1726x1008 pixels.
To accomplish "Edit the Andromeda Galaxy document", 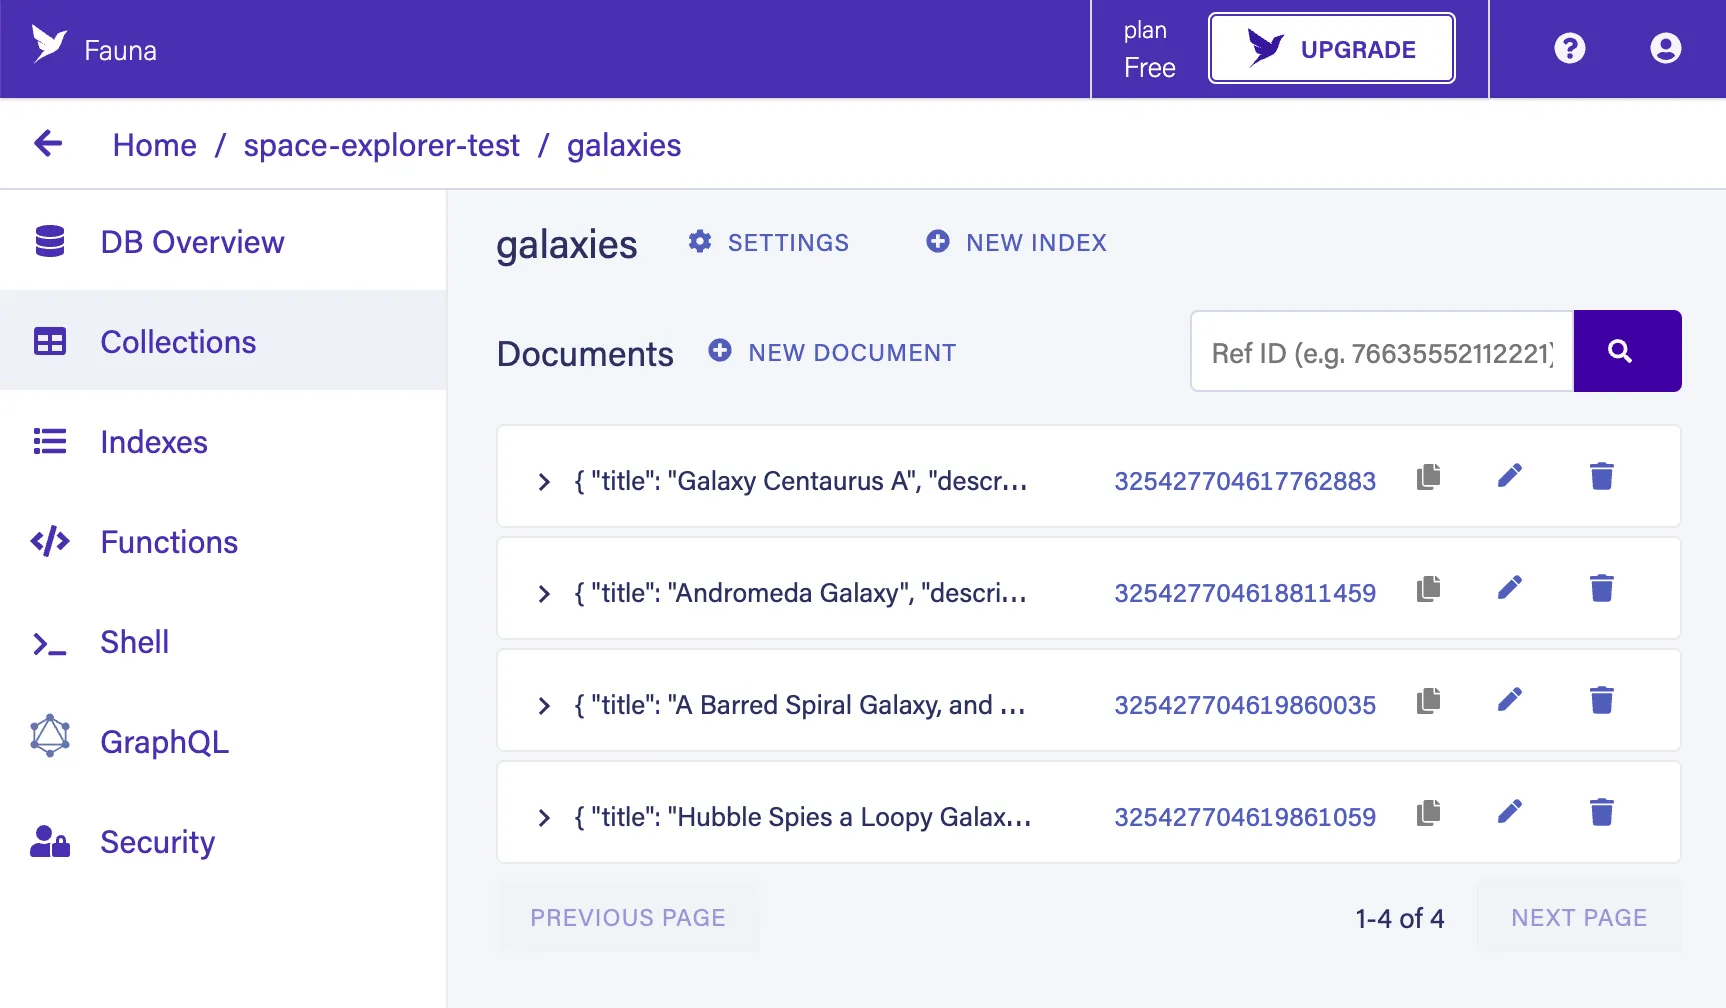I will coord(1510,588).
